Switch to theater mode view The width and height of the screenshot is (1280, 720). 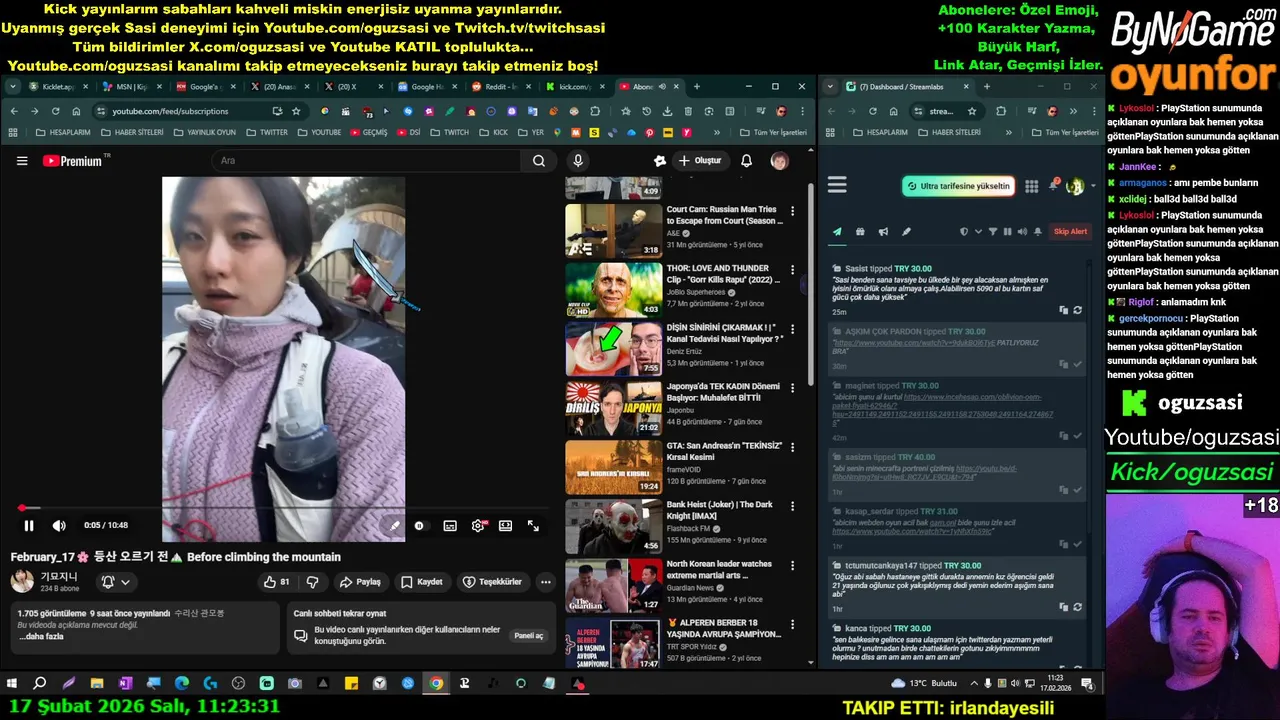pyautogui.click(x=506, y=526)
